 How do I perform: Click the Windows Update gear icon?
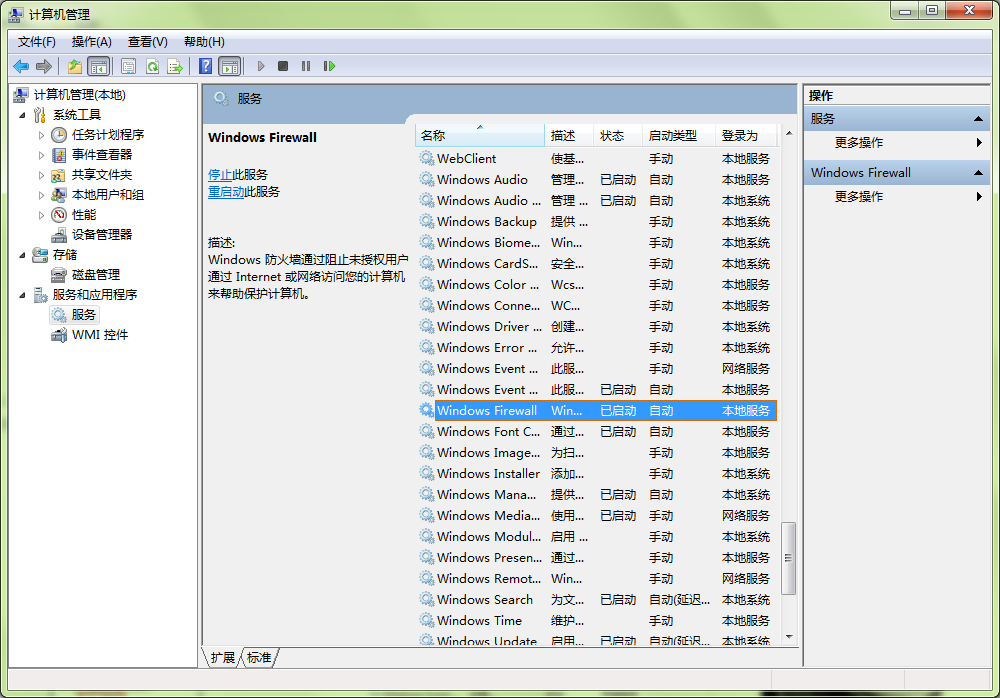point(427,639)
